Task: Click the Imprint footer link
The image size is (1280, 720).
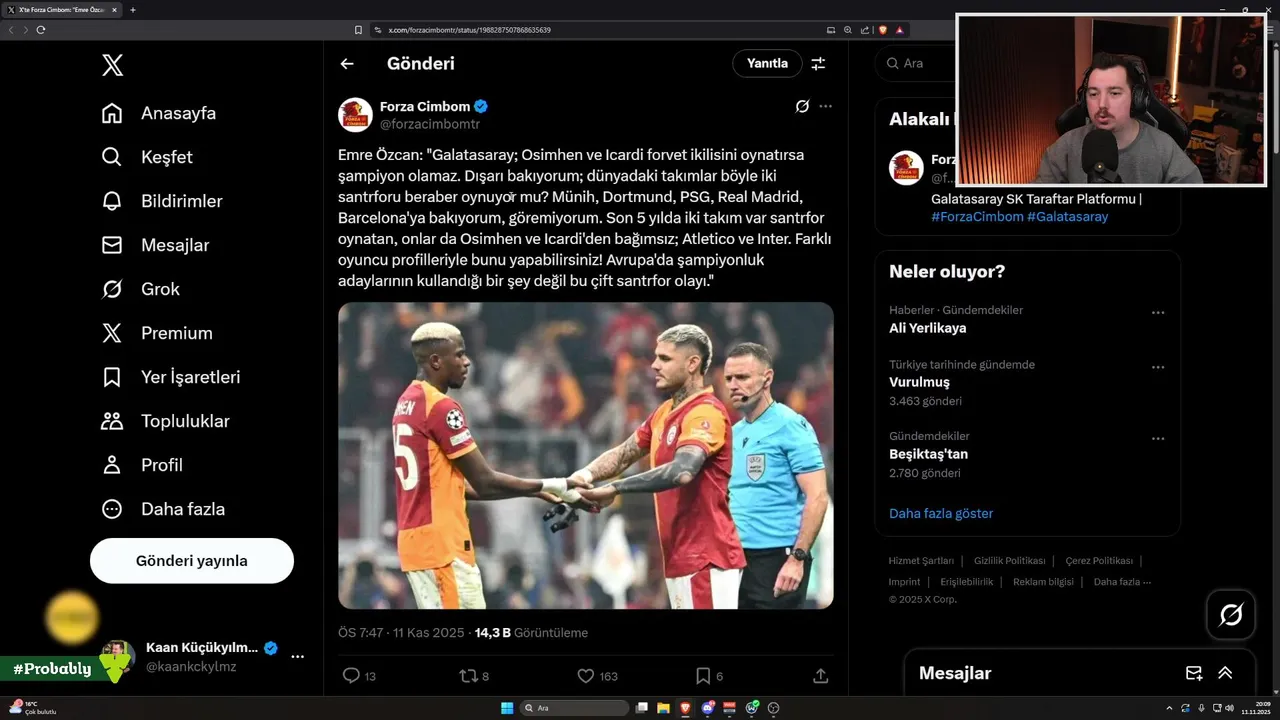Action: pos(904,582)
